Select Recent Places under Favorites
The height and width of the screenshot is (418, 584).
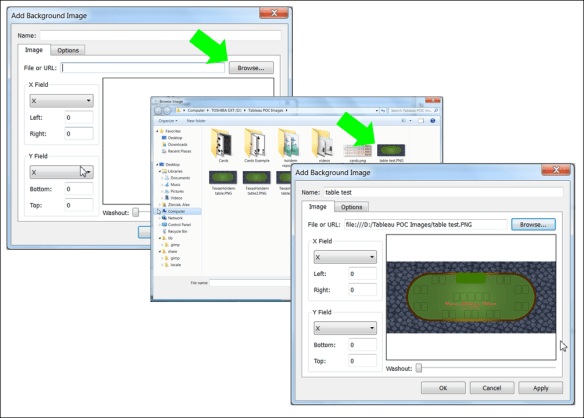click(x=179, y=151)
